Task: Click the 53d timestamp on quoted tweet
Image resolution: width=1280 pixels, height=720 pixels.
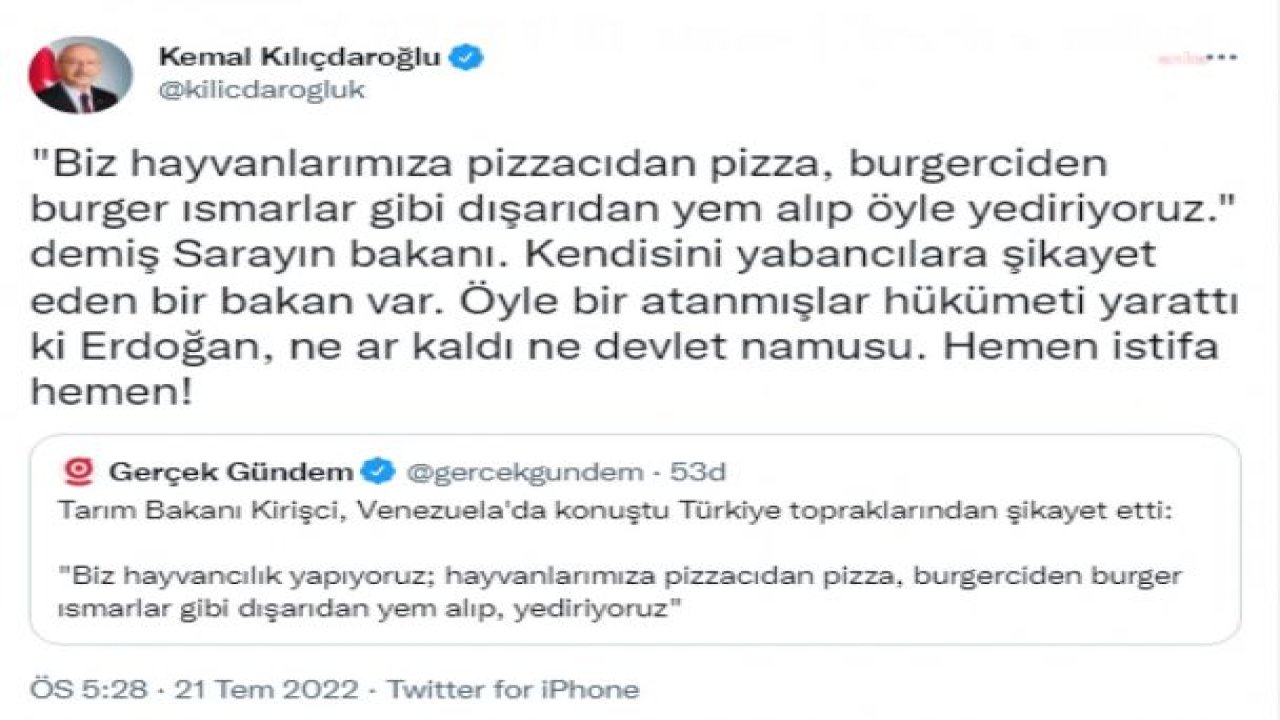Action: point(696,471)
